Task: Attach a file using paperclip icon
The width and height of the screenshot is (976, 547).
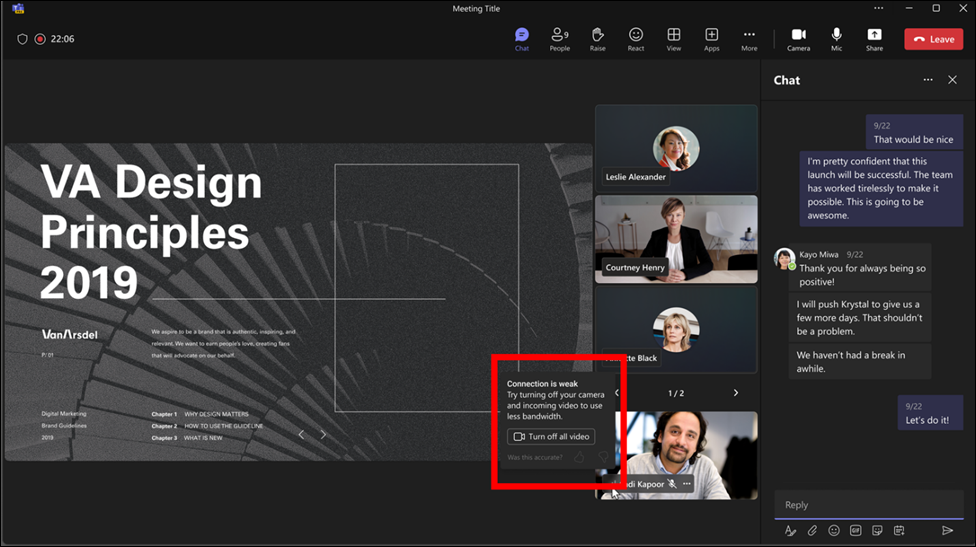Action: [812, 530]
